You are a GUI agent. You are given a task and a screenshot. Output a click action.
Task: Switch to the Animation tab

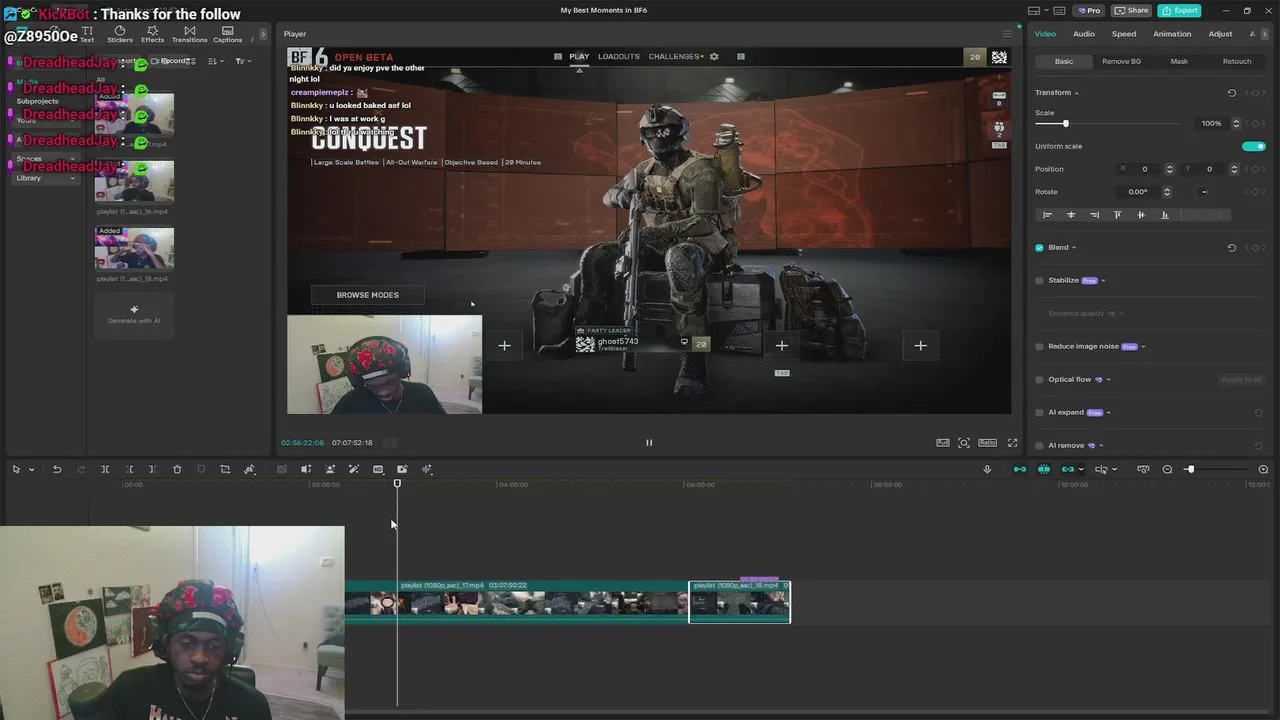pos(1172,34)
